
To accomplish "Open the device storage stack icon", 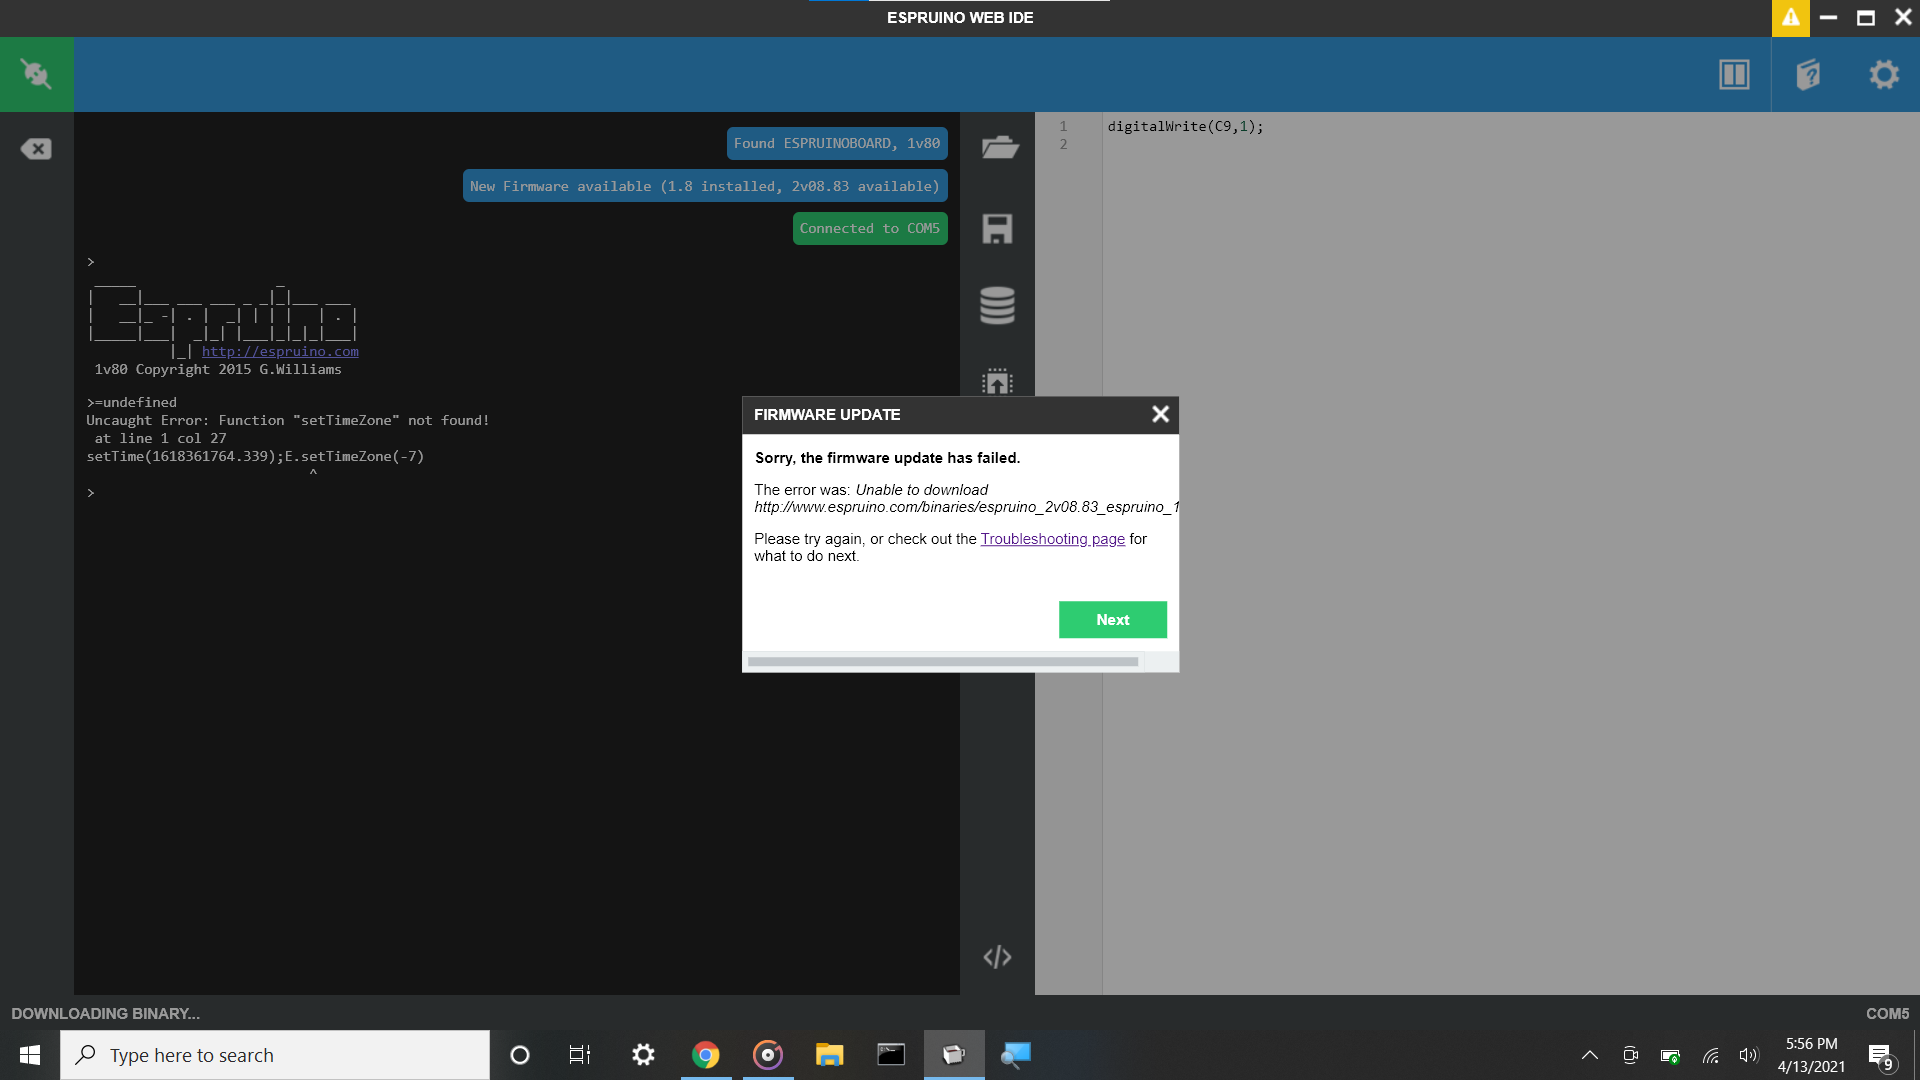I will [997, 305].
